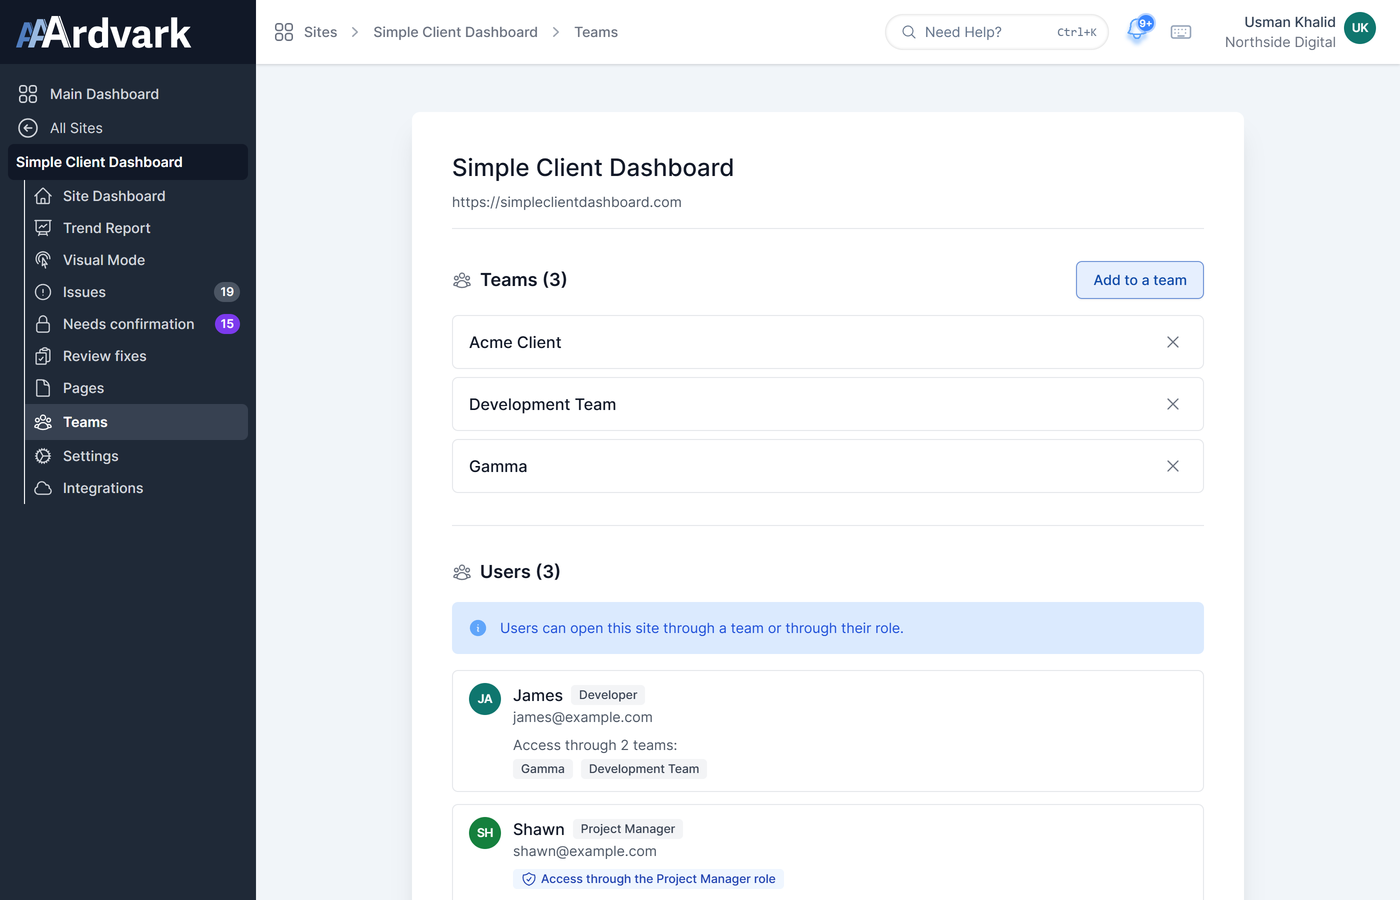Open Site Dashboard house icon
1400x900 pixels.
(43, 196)
